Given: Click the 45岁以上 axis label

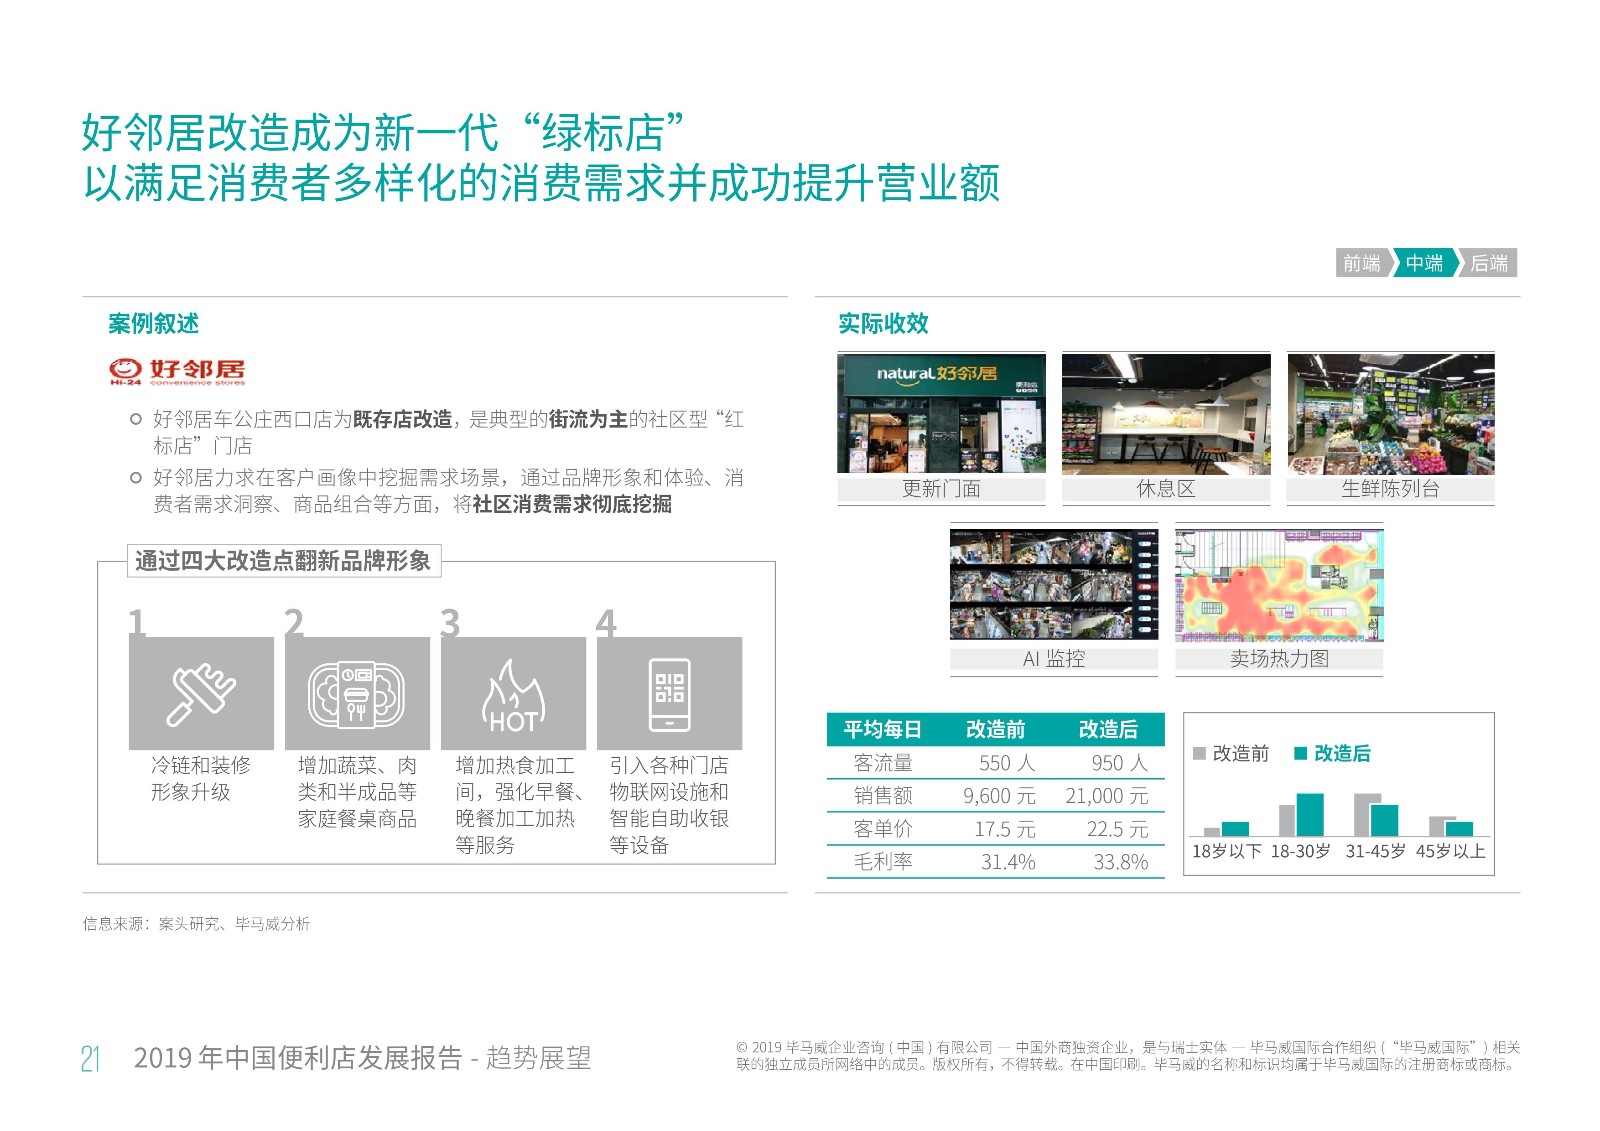Looking at the screenshot, I should [x=1451, y=852].
